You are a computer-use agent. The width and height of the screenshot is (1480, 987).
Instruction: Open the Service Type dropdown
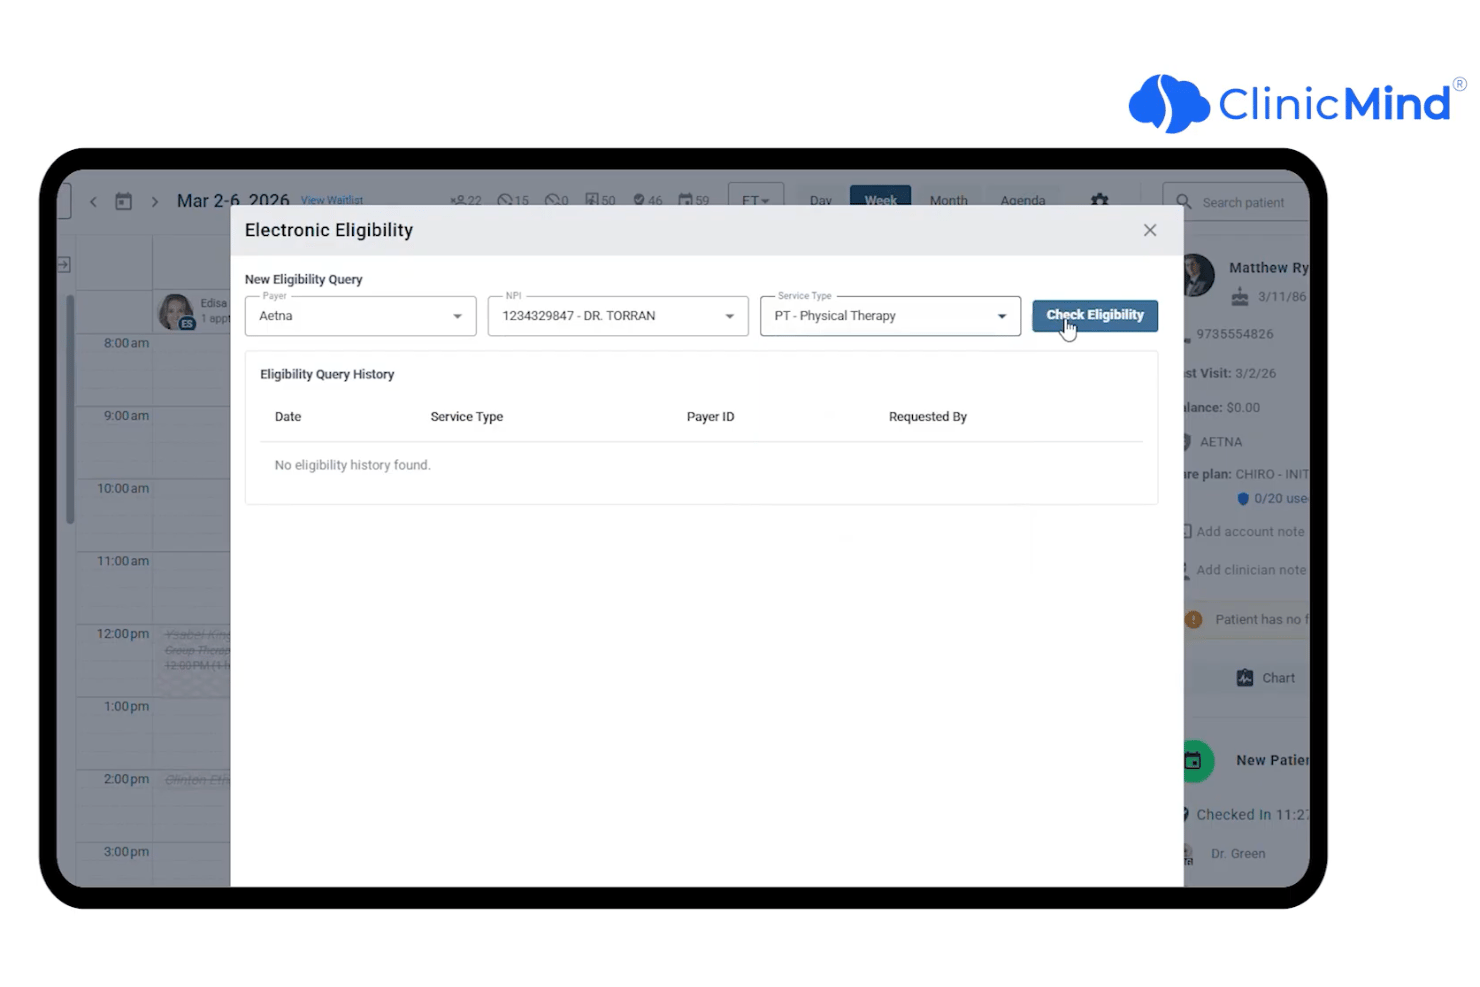(890, 316)
